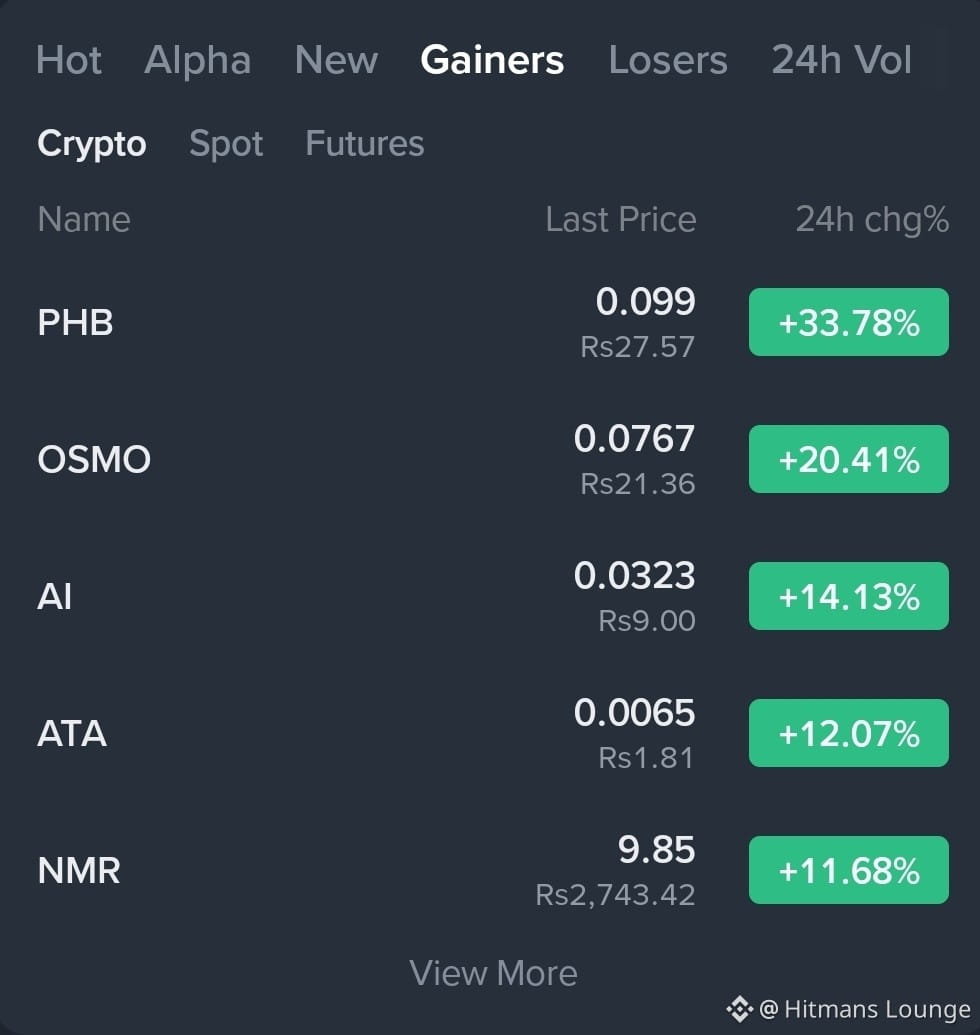Click the Binance logo in watermark
The width and height of the screenshot is (980, 1035).
click(739, 1009)
